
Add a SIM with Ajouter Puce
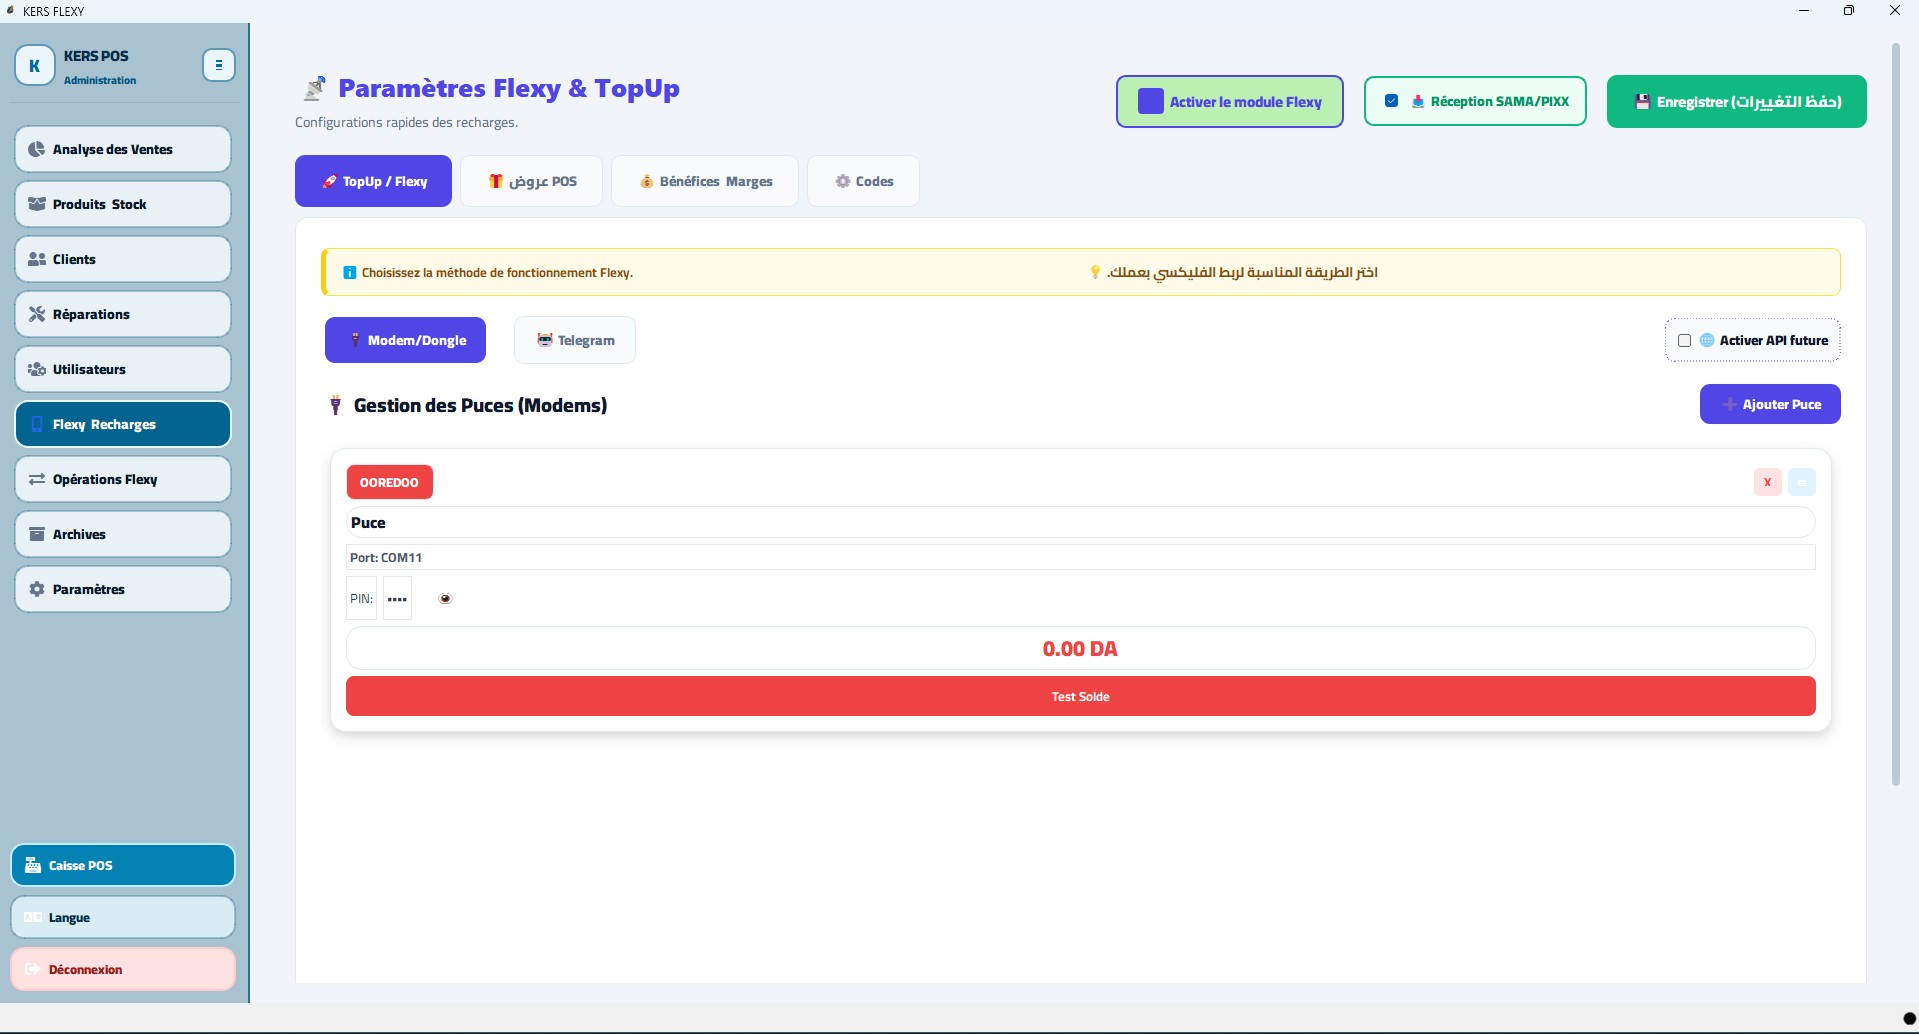pos(1770,404)
